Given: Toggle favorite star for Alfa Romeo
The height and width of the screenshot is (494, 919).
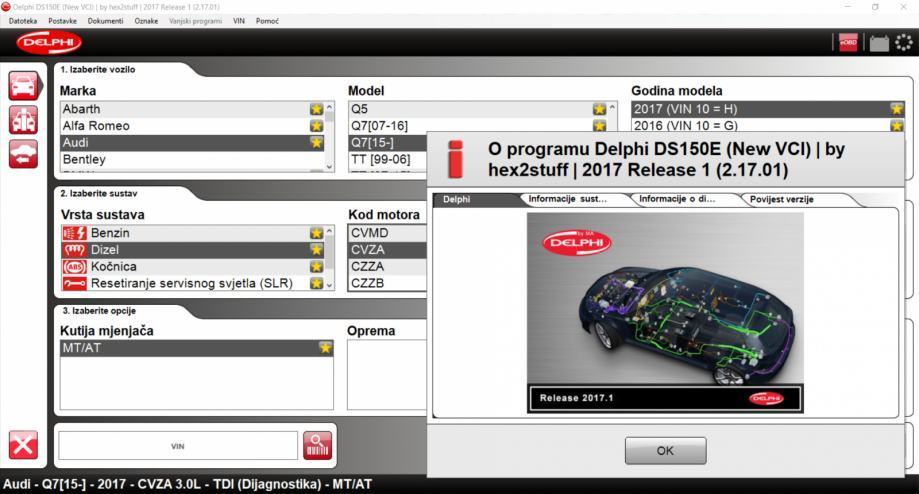Looking at the screenshot, I should (x=316, y=126).
